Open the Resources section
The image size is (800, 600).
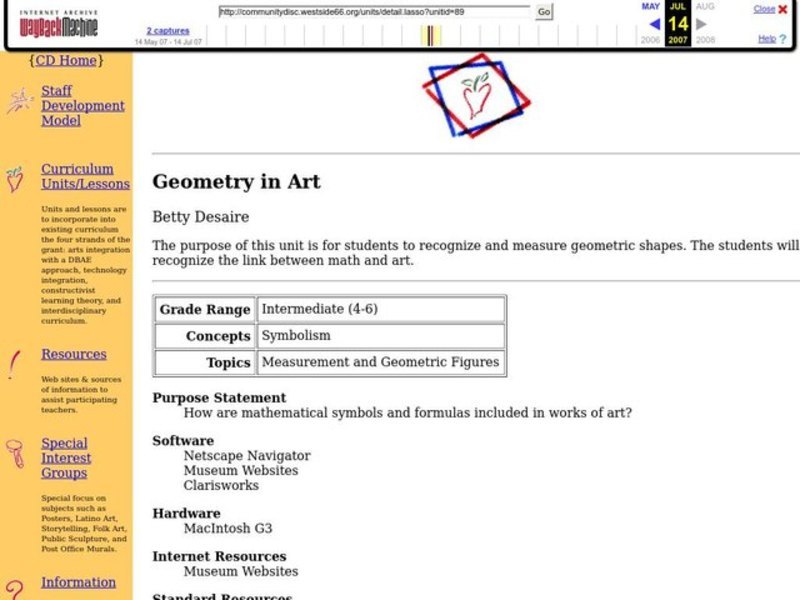pos(74,353)
